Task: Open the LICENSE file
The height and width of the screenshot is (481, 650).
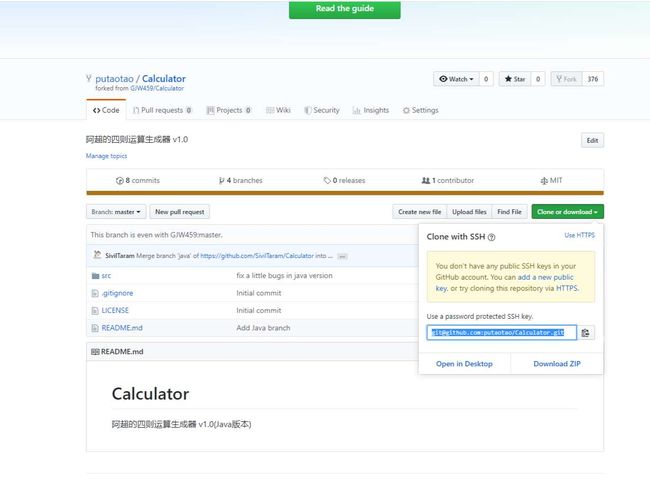Action: point(115,311)
